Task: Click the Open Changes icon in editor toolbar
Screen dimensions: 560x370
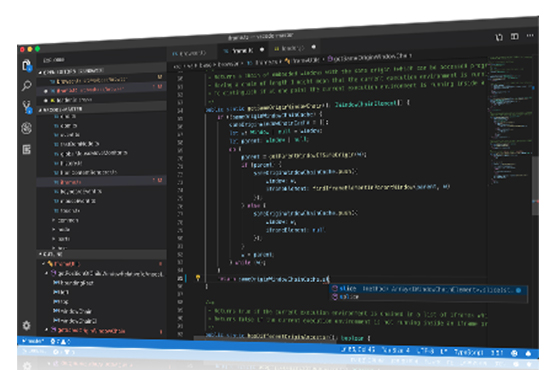Action: point(499,37)
